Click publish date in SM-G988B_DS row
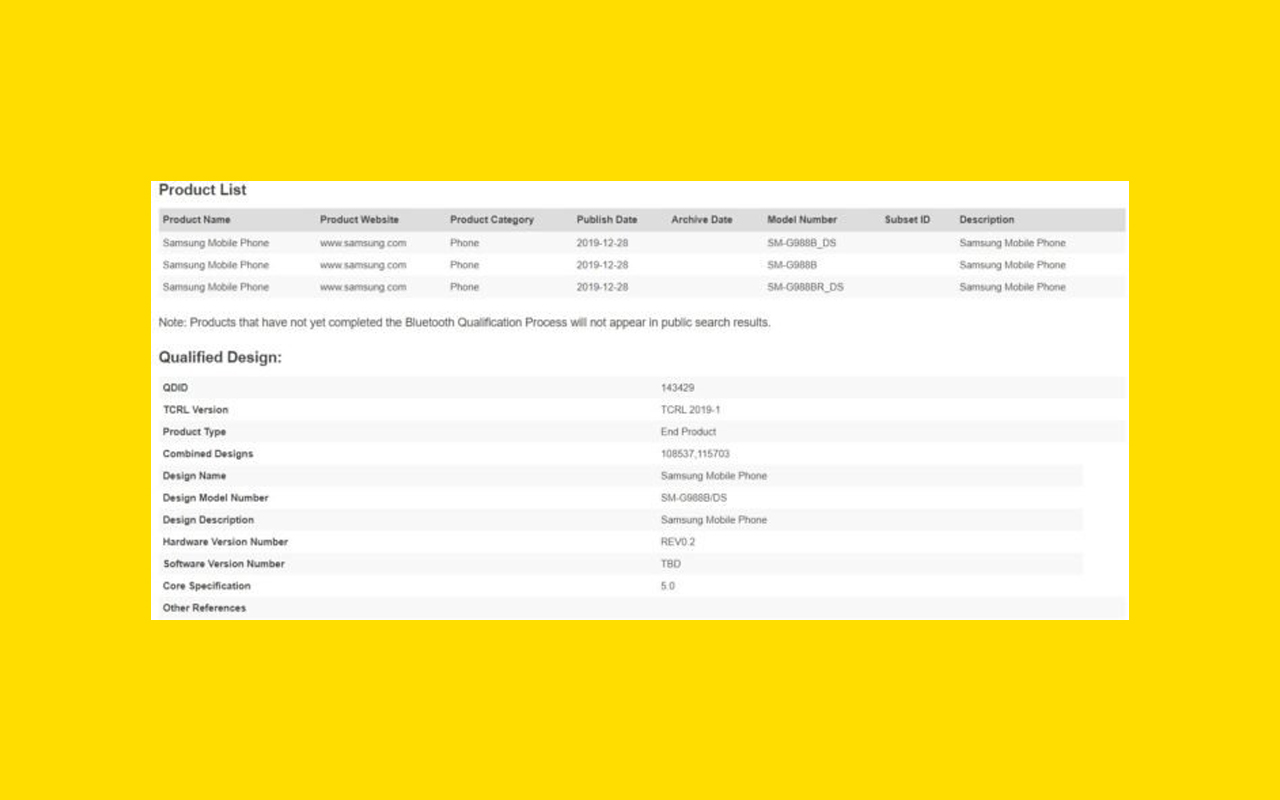Screen dimensions: 1280x800 [602, 243]
